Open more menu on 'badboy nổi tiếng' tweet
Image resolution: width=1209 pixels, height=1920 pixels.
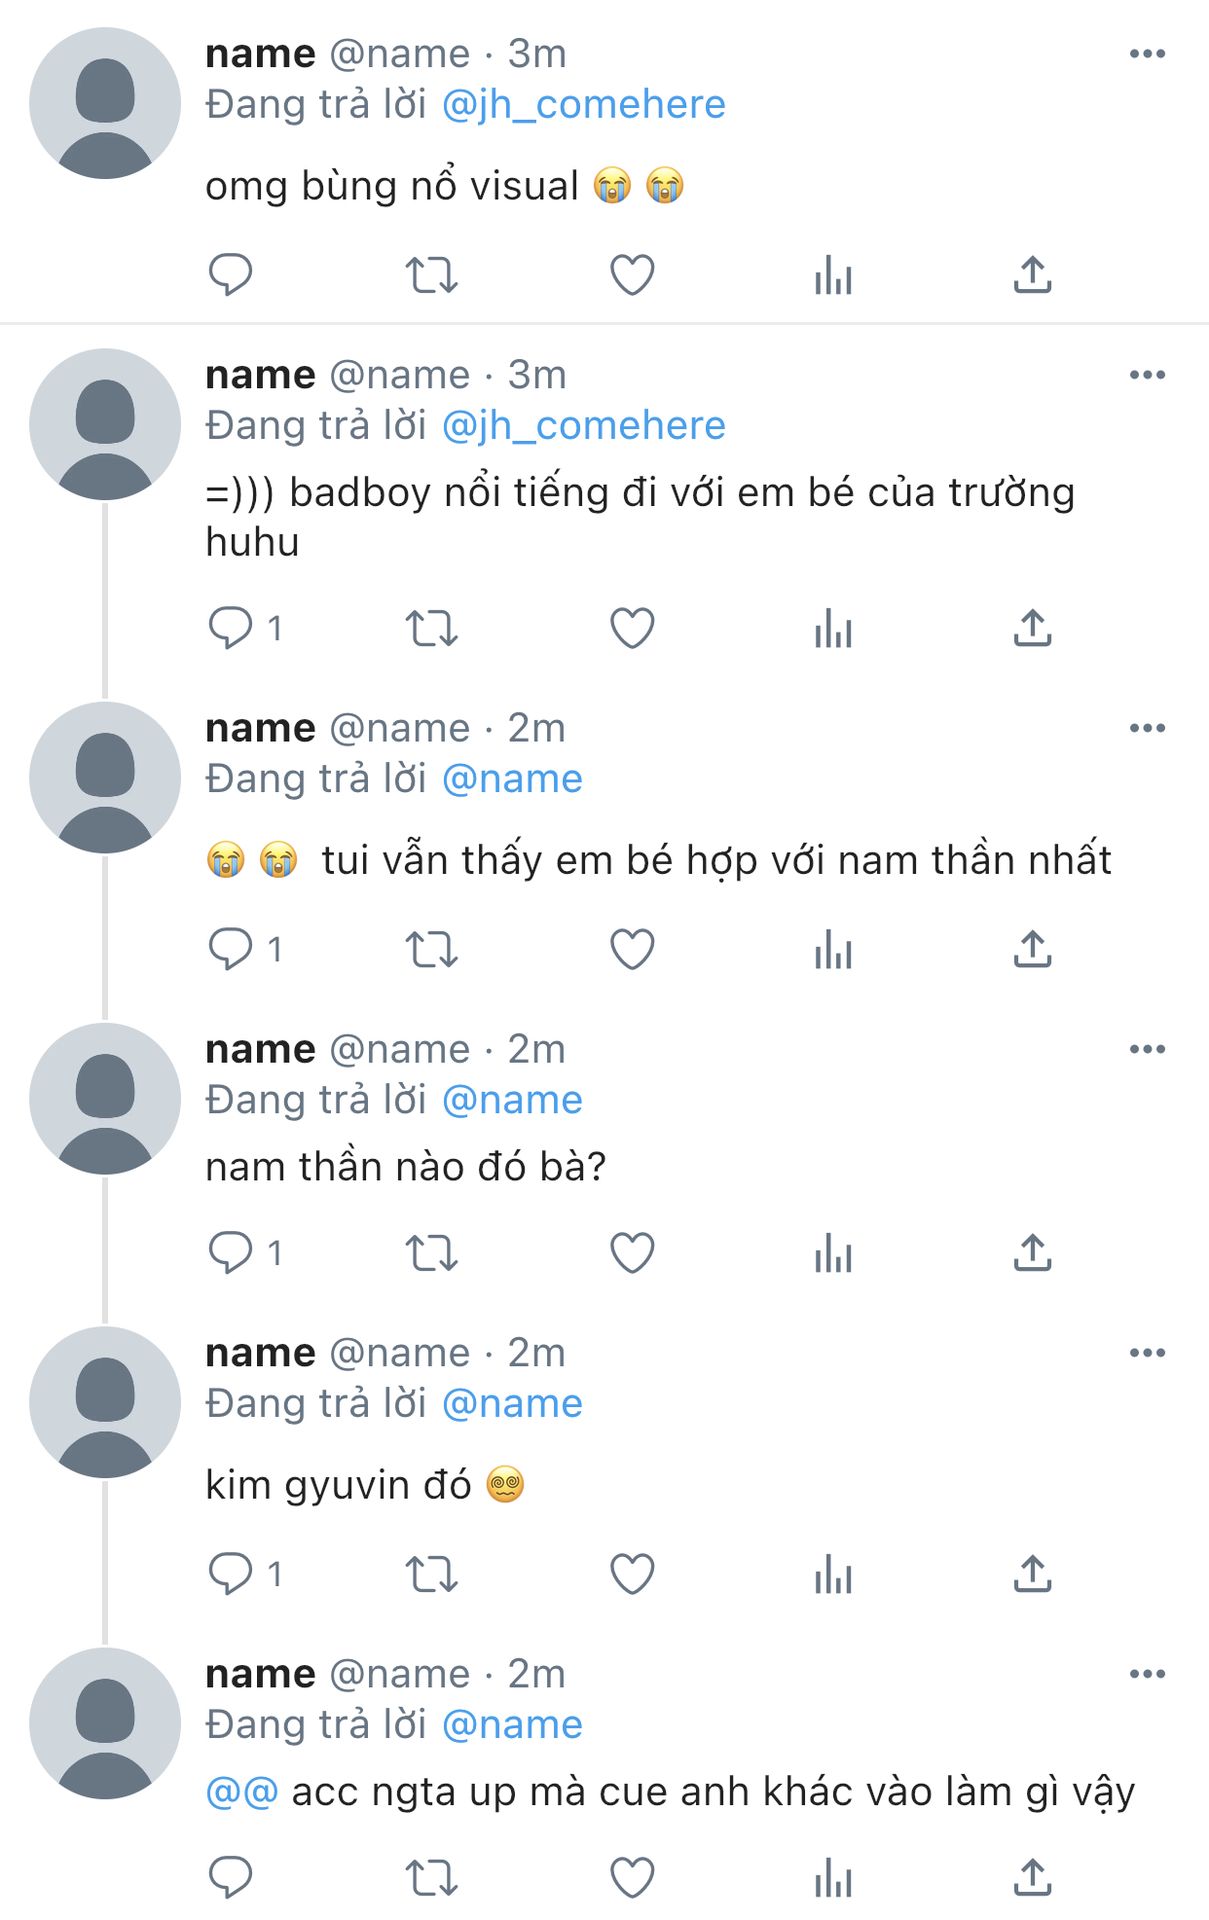tap(1147, 375)
